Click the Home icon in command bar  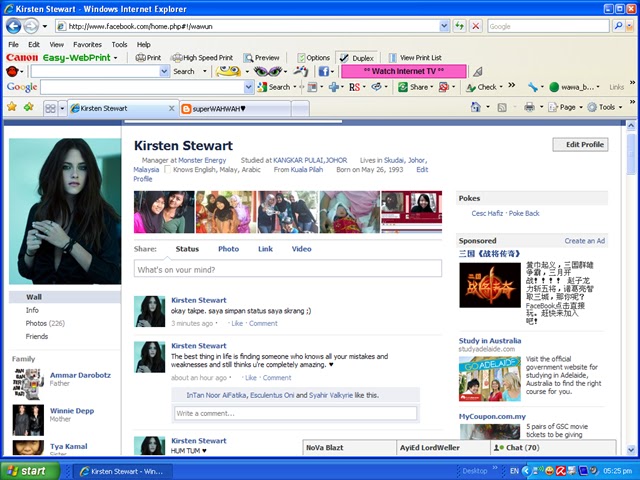tap(476, 107)
